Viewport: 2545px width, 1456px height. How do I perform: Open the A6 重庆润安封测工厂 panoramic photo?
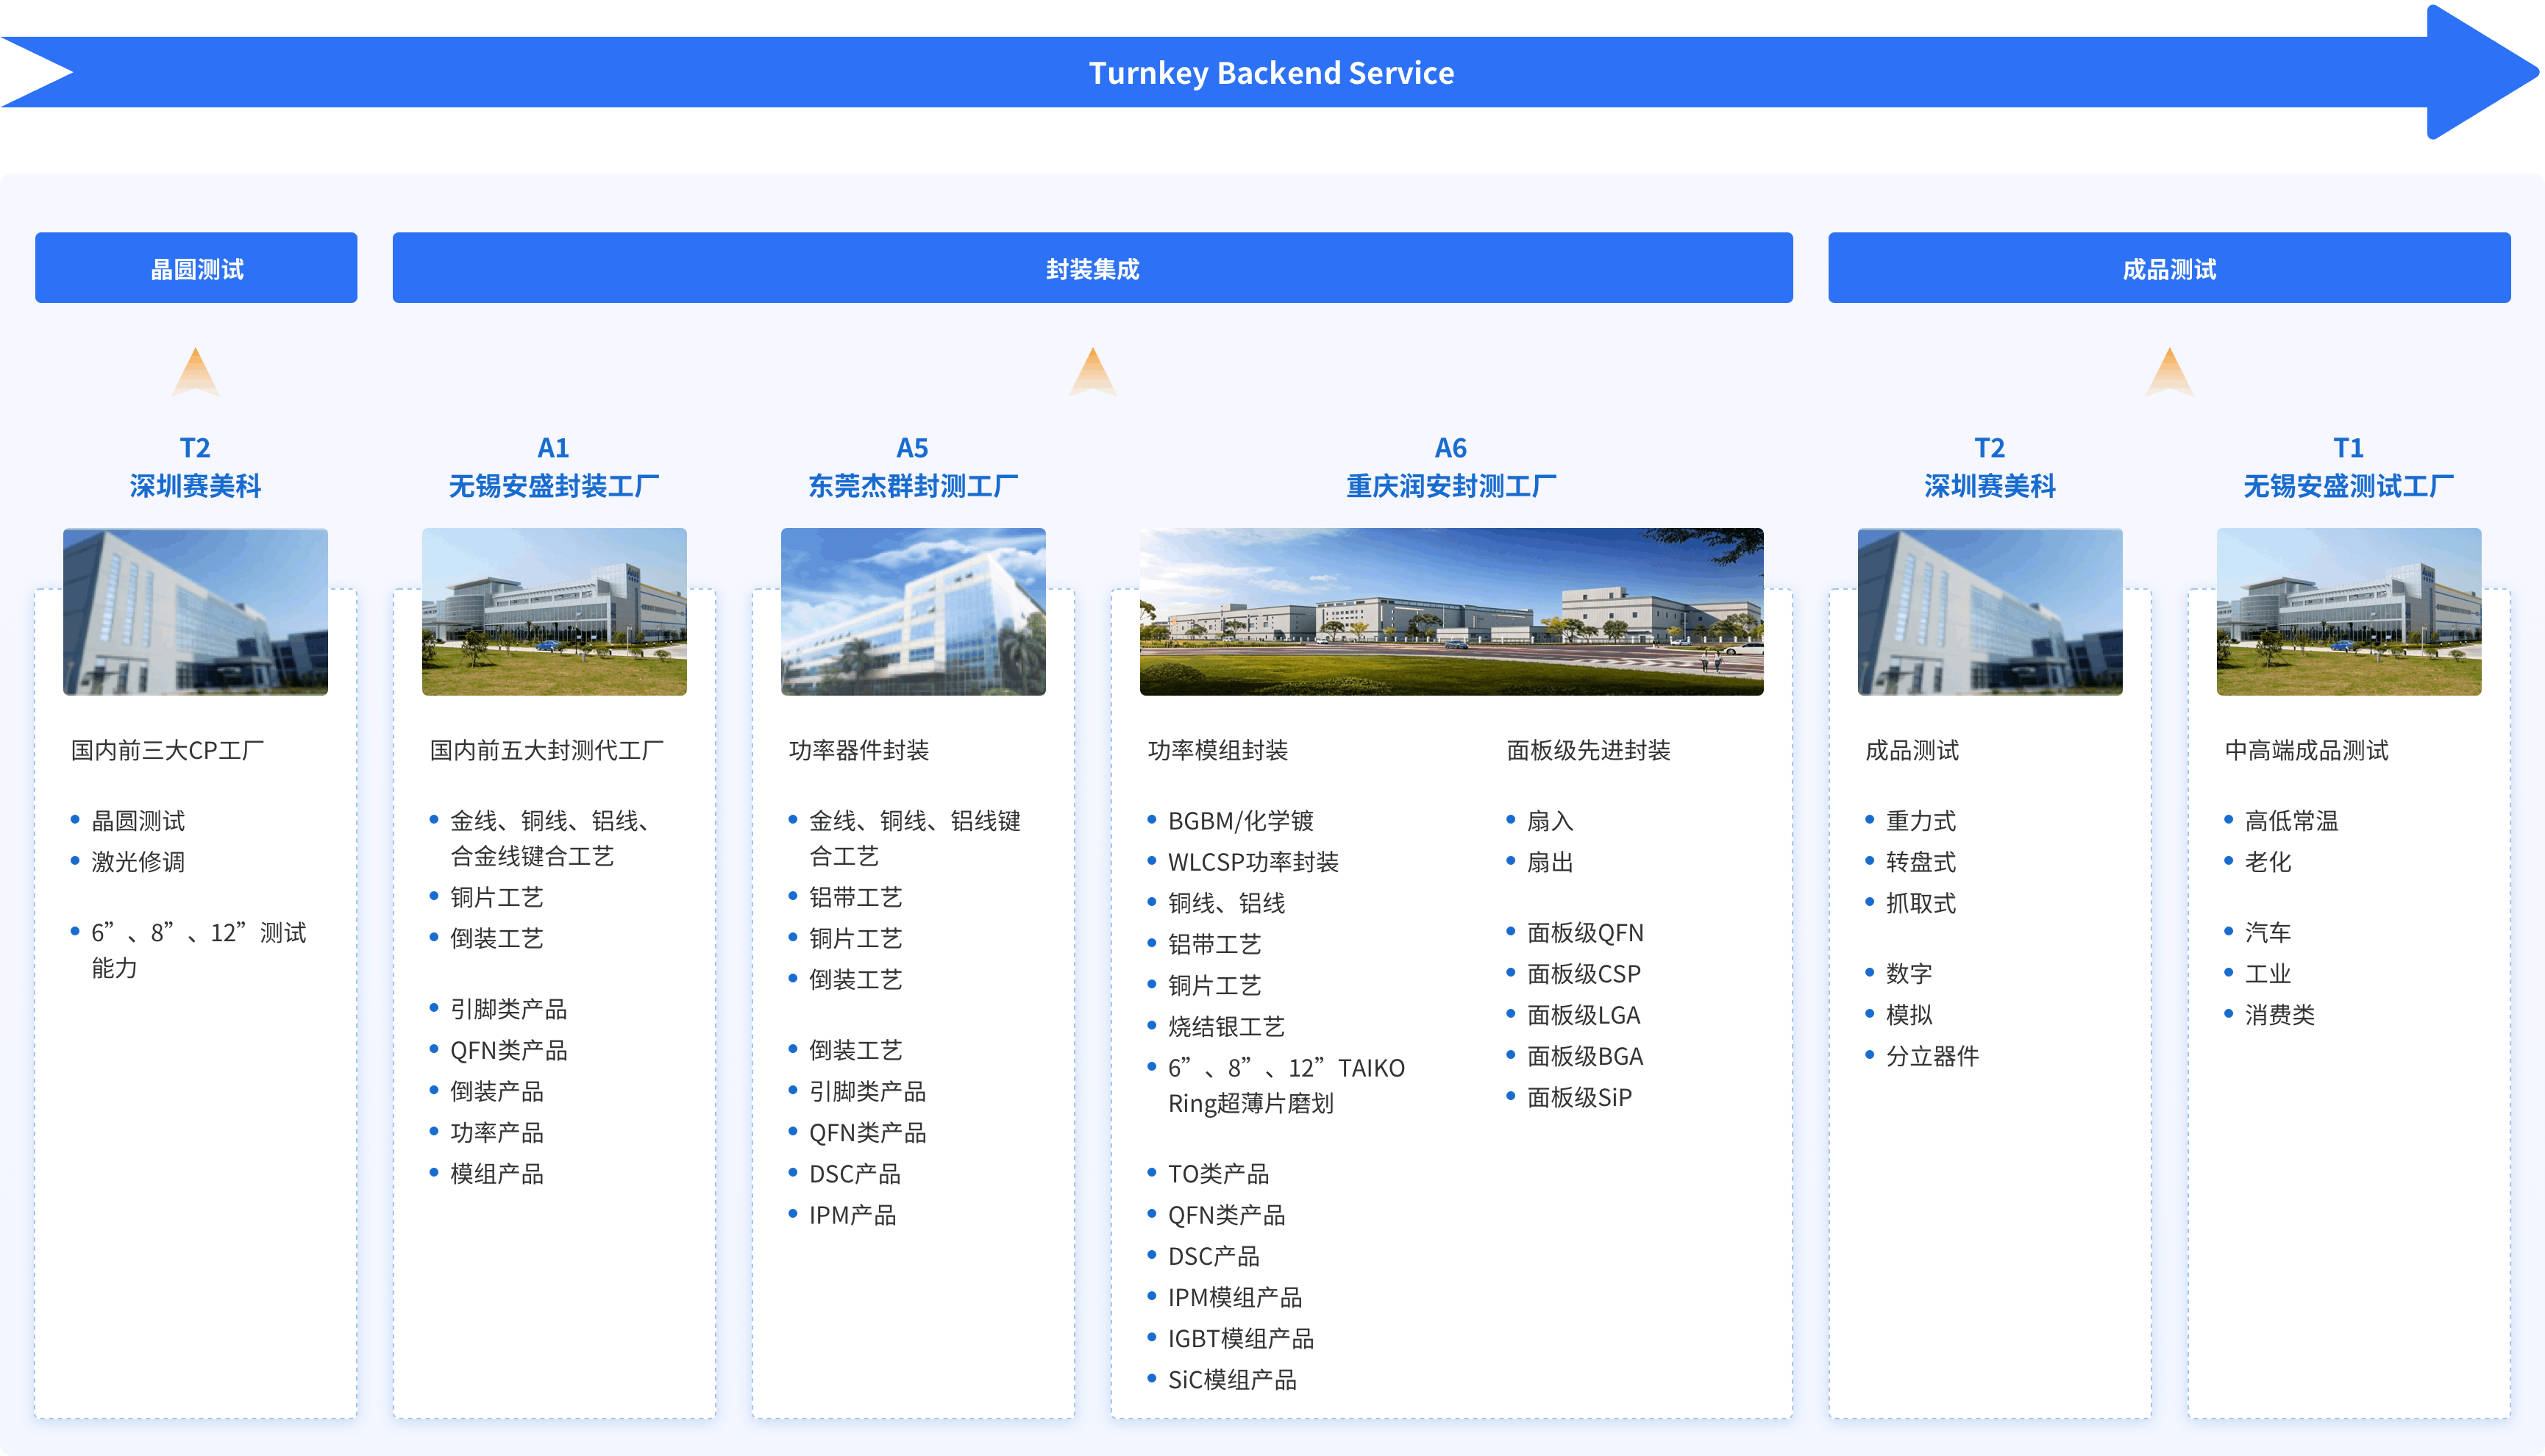[1452, 612]
